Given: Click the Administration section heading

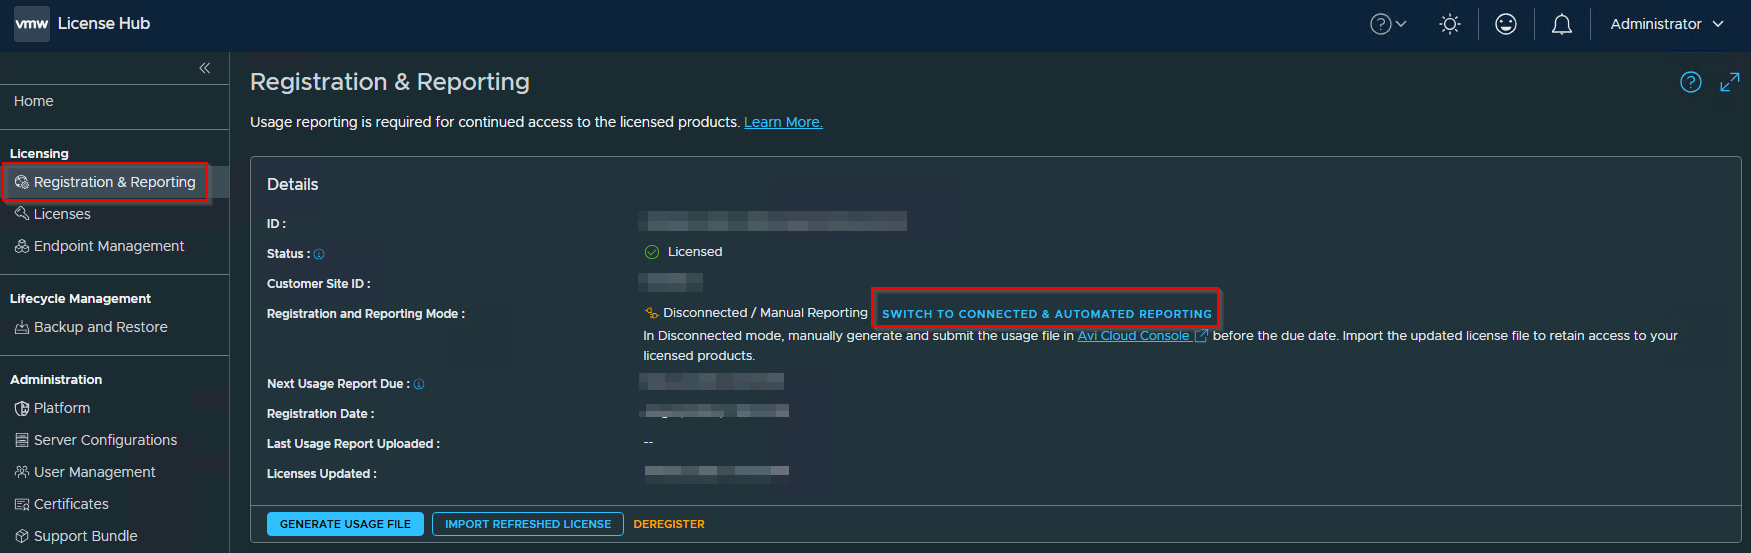Looking at the screenshot, I should click(x=56, y=380).
